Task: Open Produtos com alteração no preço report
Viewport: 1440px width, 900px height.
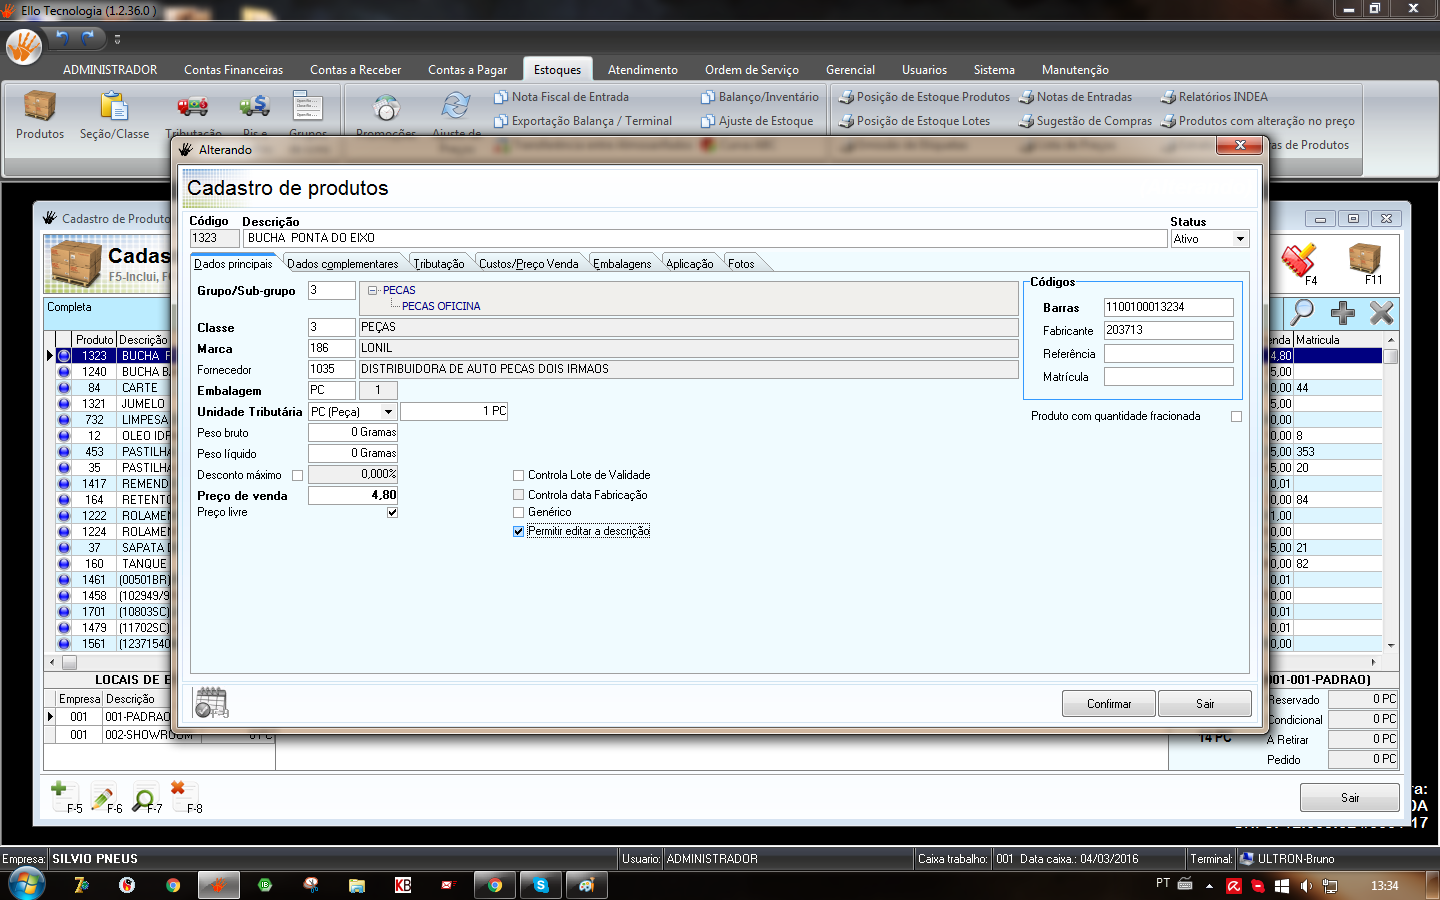Action: (x=1258, y=121)
